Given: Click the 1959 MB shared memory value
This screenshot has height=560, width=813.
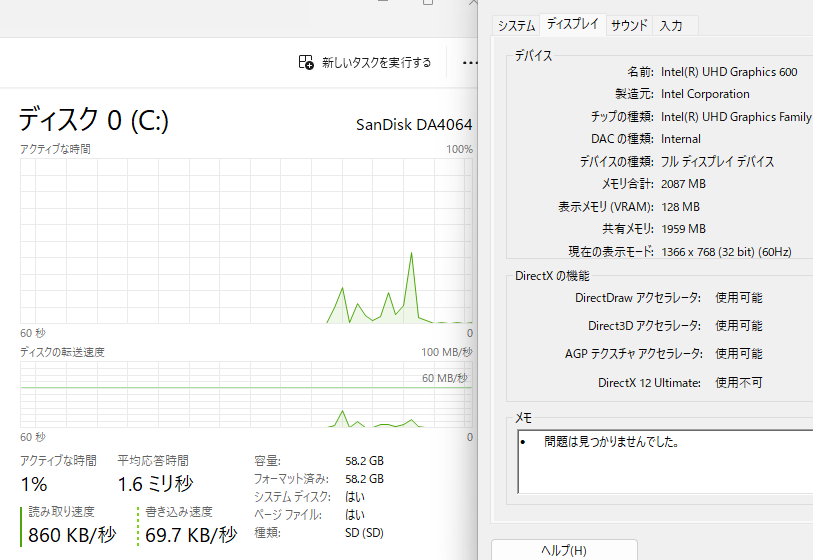Looking at the screenshot, I should pos(683,229).
